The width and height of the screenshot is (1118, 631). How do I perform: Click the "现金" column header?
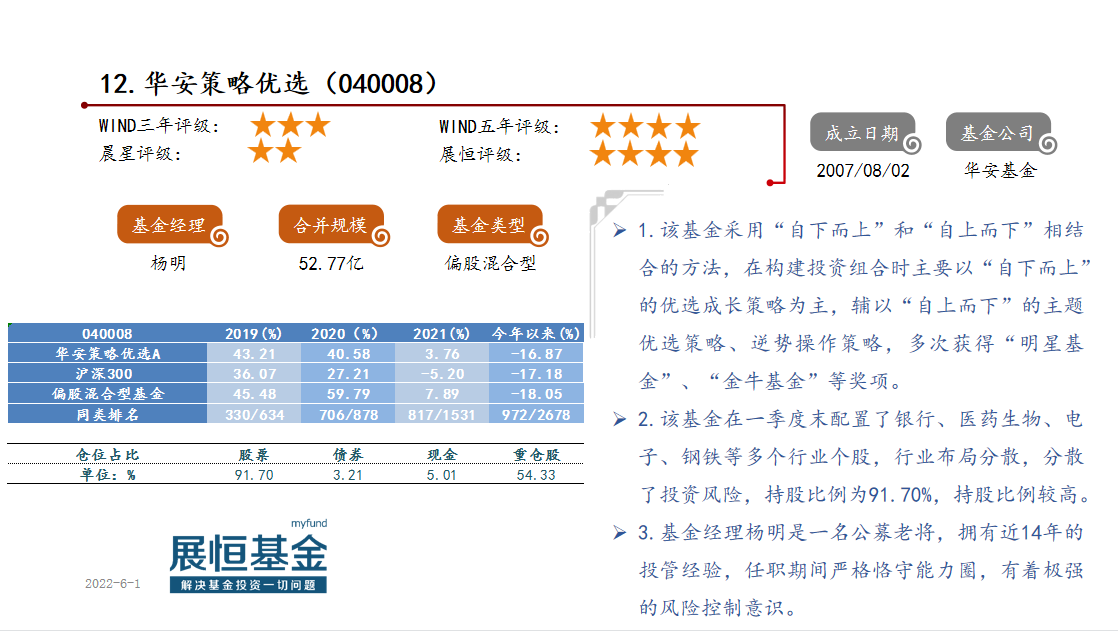(x=442, y=455)
